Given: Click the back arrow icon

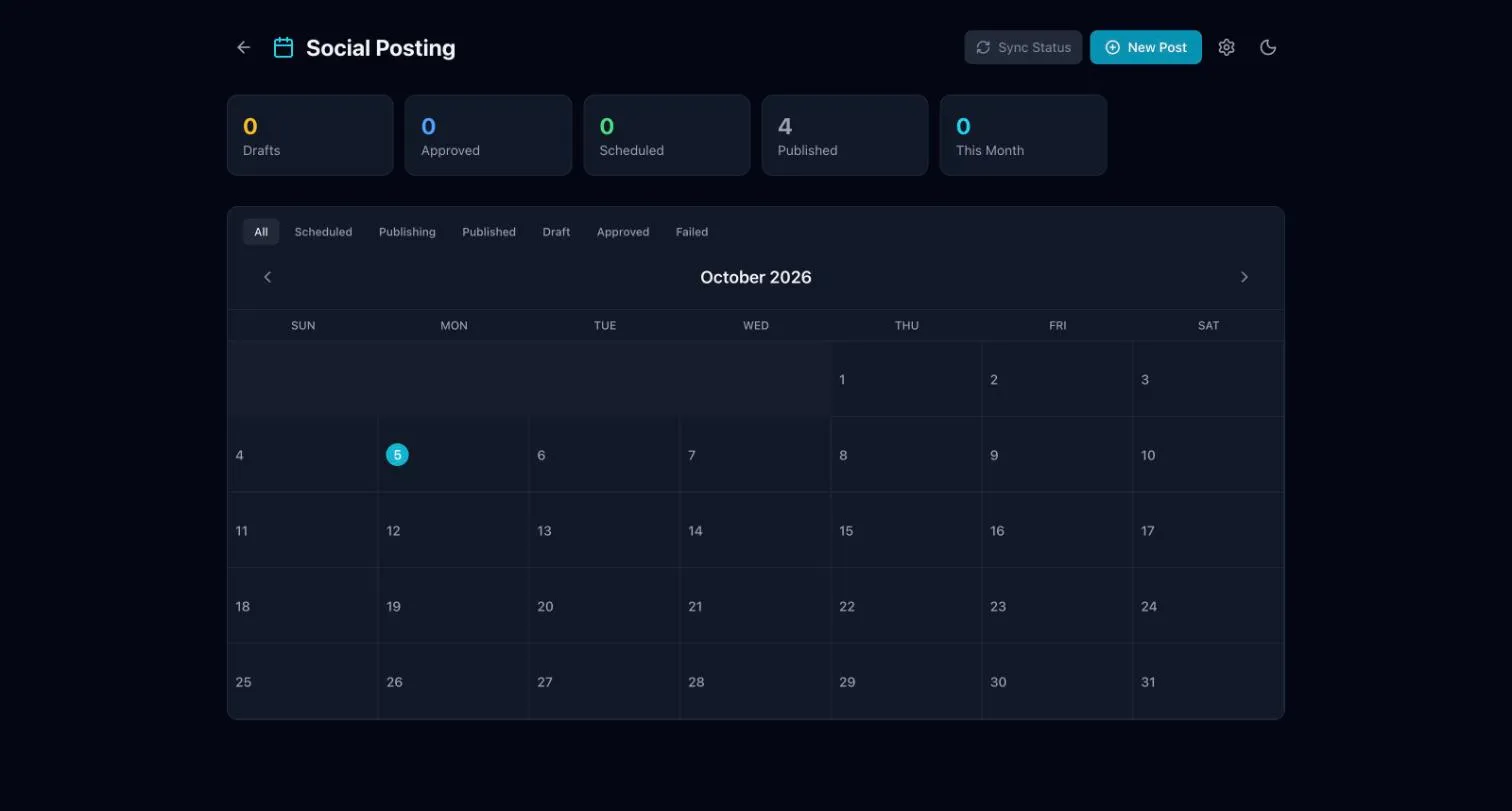Looking at the screenshot, I should pos(243,47).
